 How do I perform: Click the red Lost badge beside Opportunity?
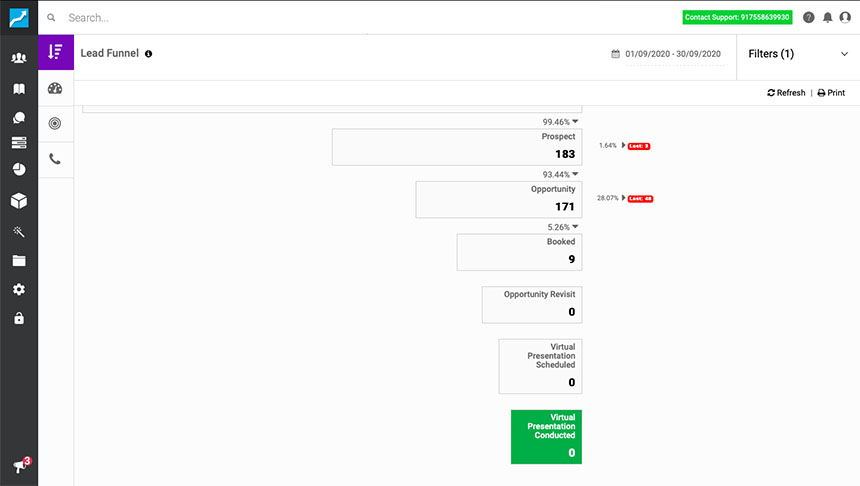(x=641, y=199)
